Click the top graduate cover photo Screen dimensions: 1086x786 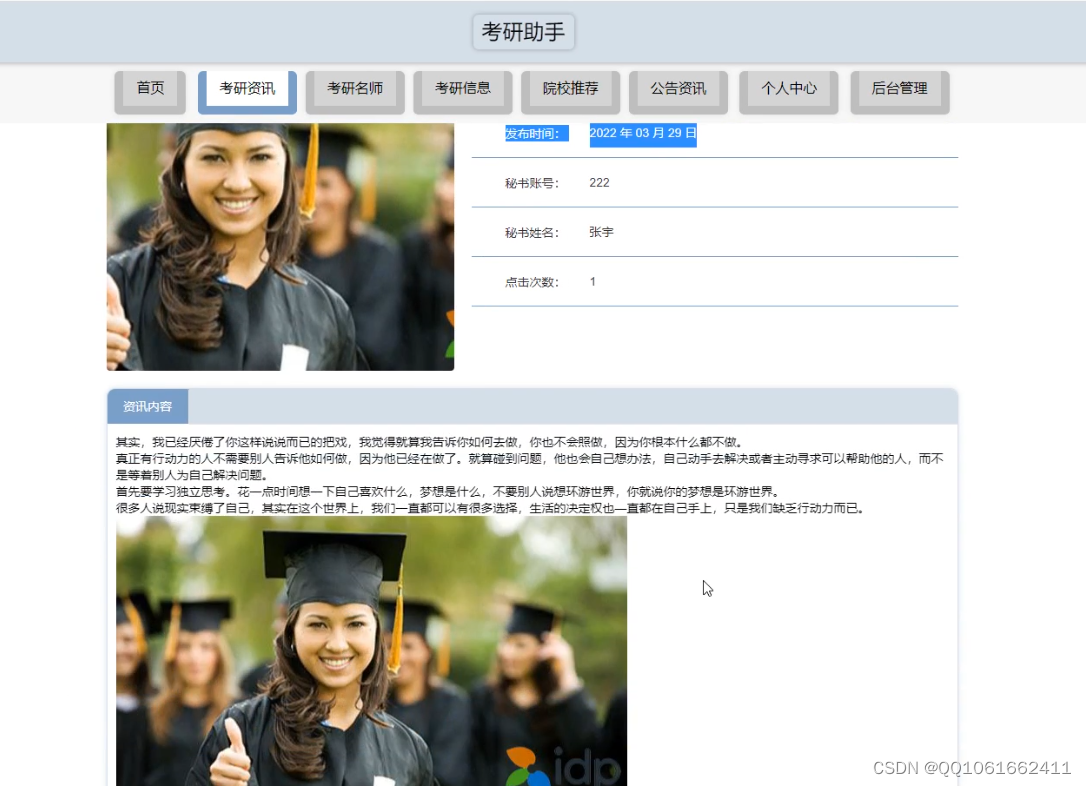point(281,247)
